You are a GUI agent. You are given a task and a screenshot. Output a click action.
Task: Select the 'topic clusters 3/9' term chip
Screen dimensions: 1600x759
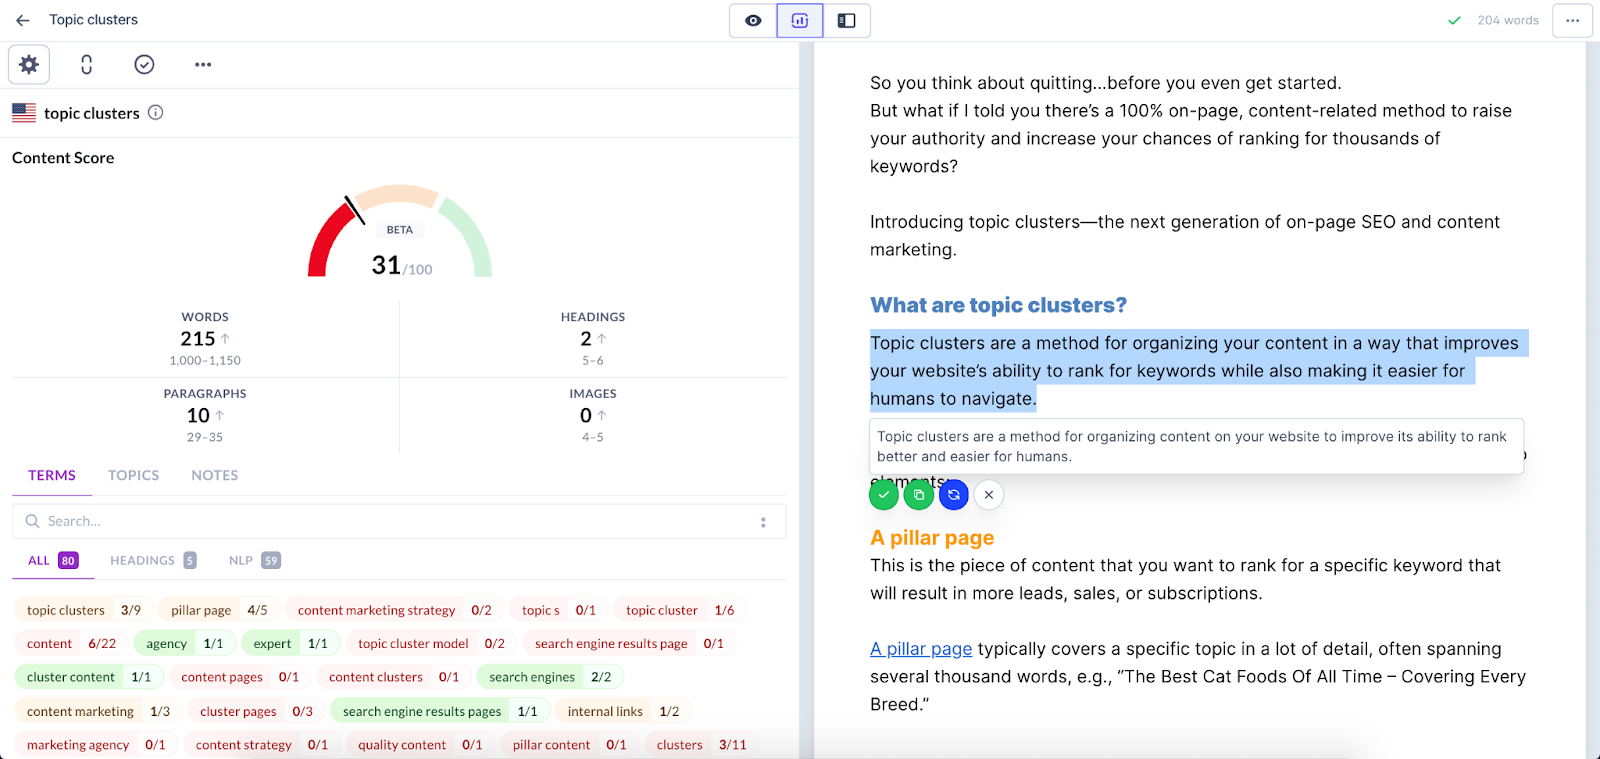(x=84, y=610)
